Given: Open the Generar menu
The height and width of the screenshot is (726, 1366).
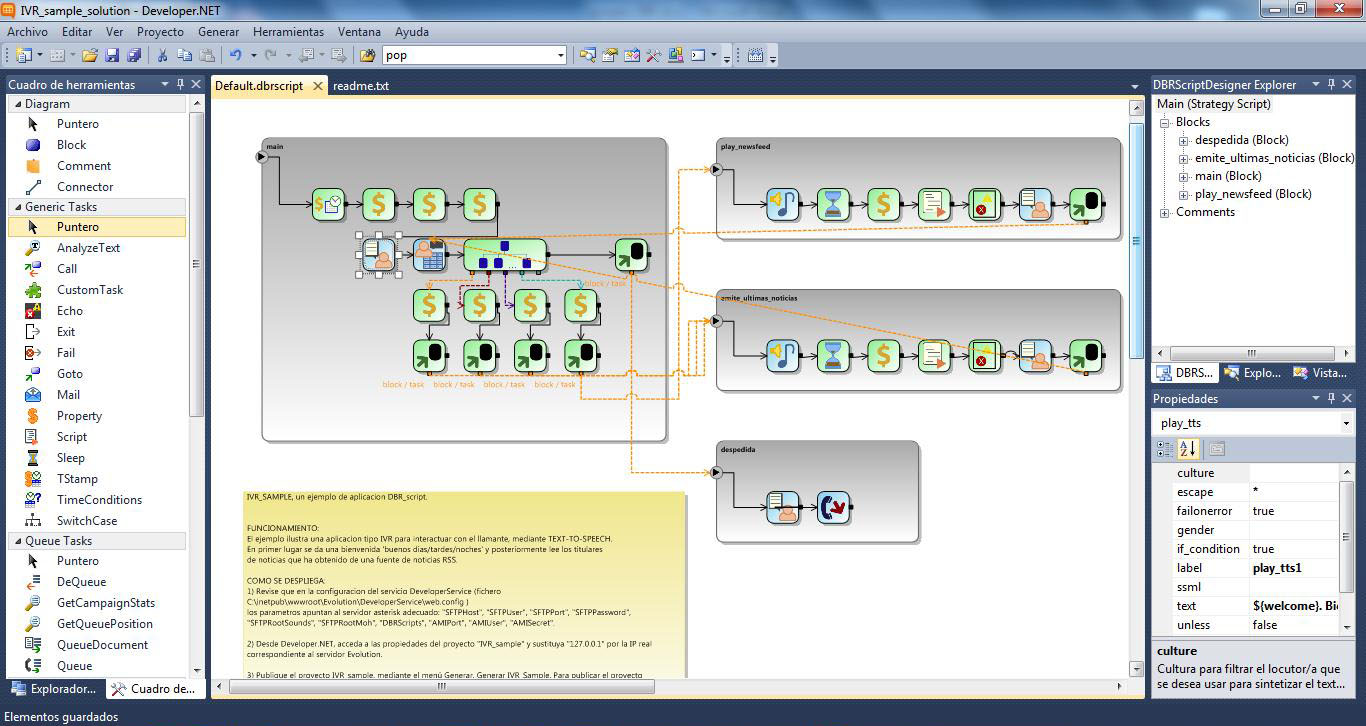Looking at the screenshot, I should click(x=218, y=32).
